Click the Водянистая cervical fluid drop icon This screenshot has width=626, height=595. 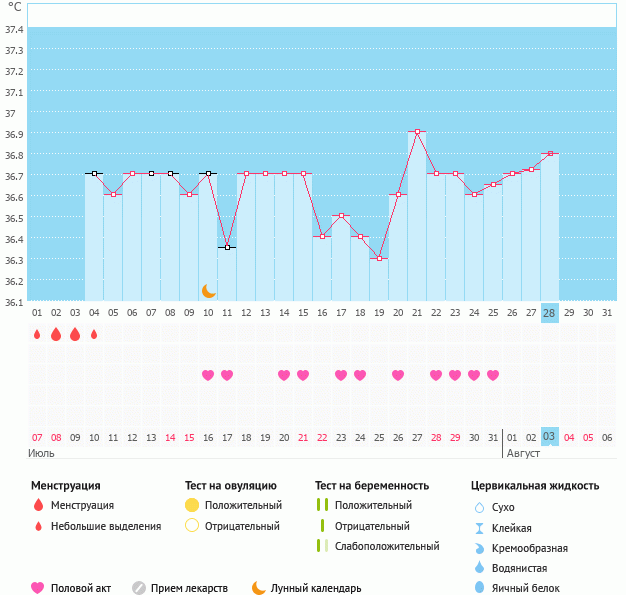pos(479,568)
